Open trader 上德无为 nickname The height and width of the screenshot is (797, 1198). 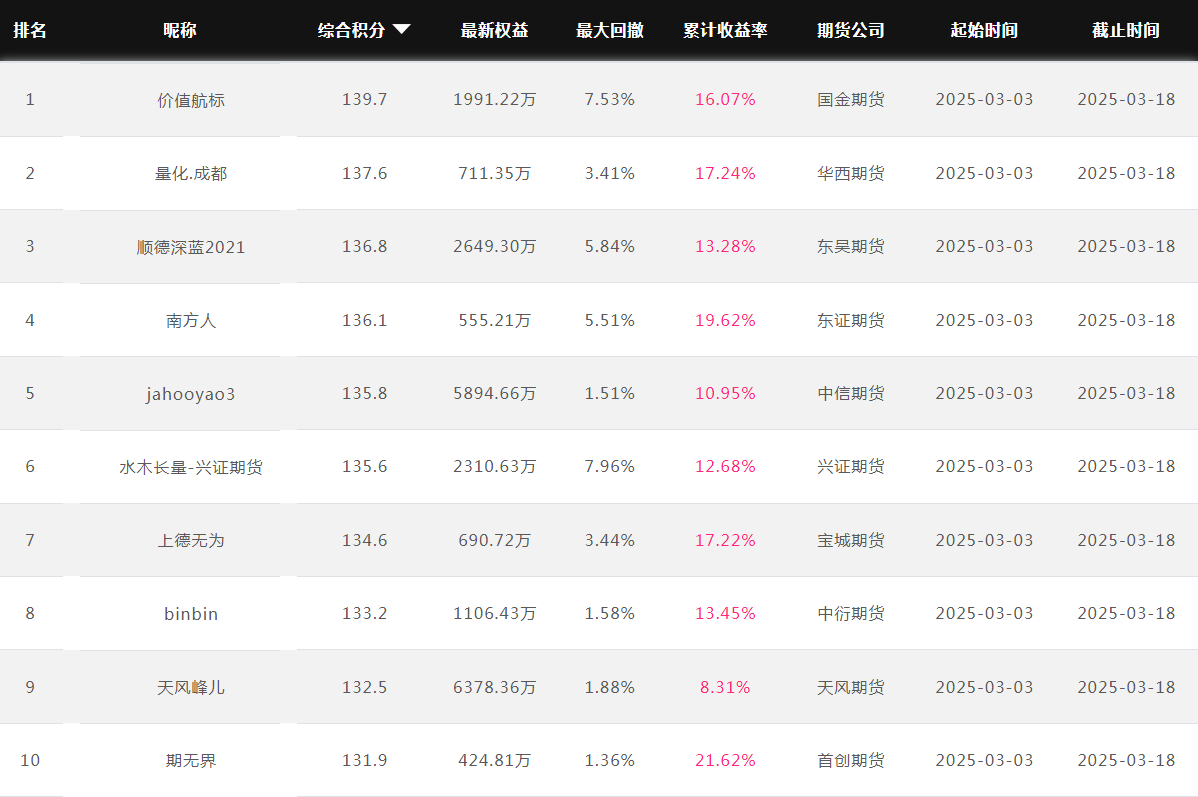(191, 540)
